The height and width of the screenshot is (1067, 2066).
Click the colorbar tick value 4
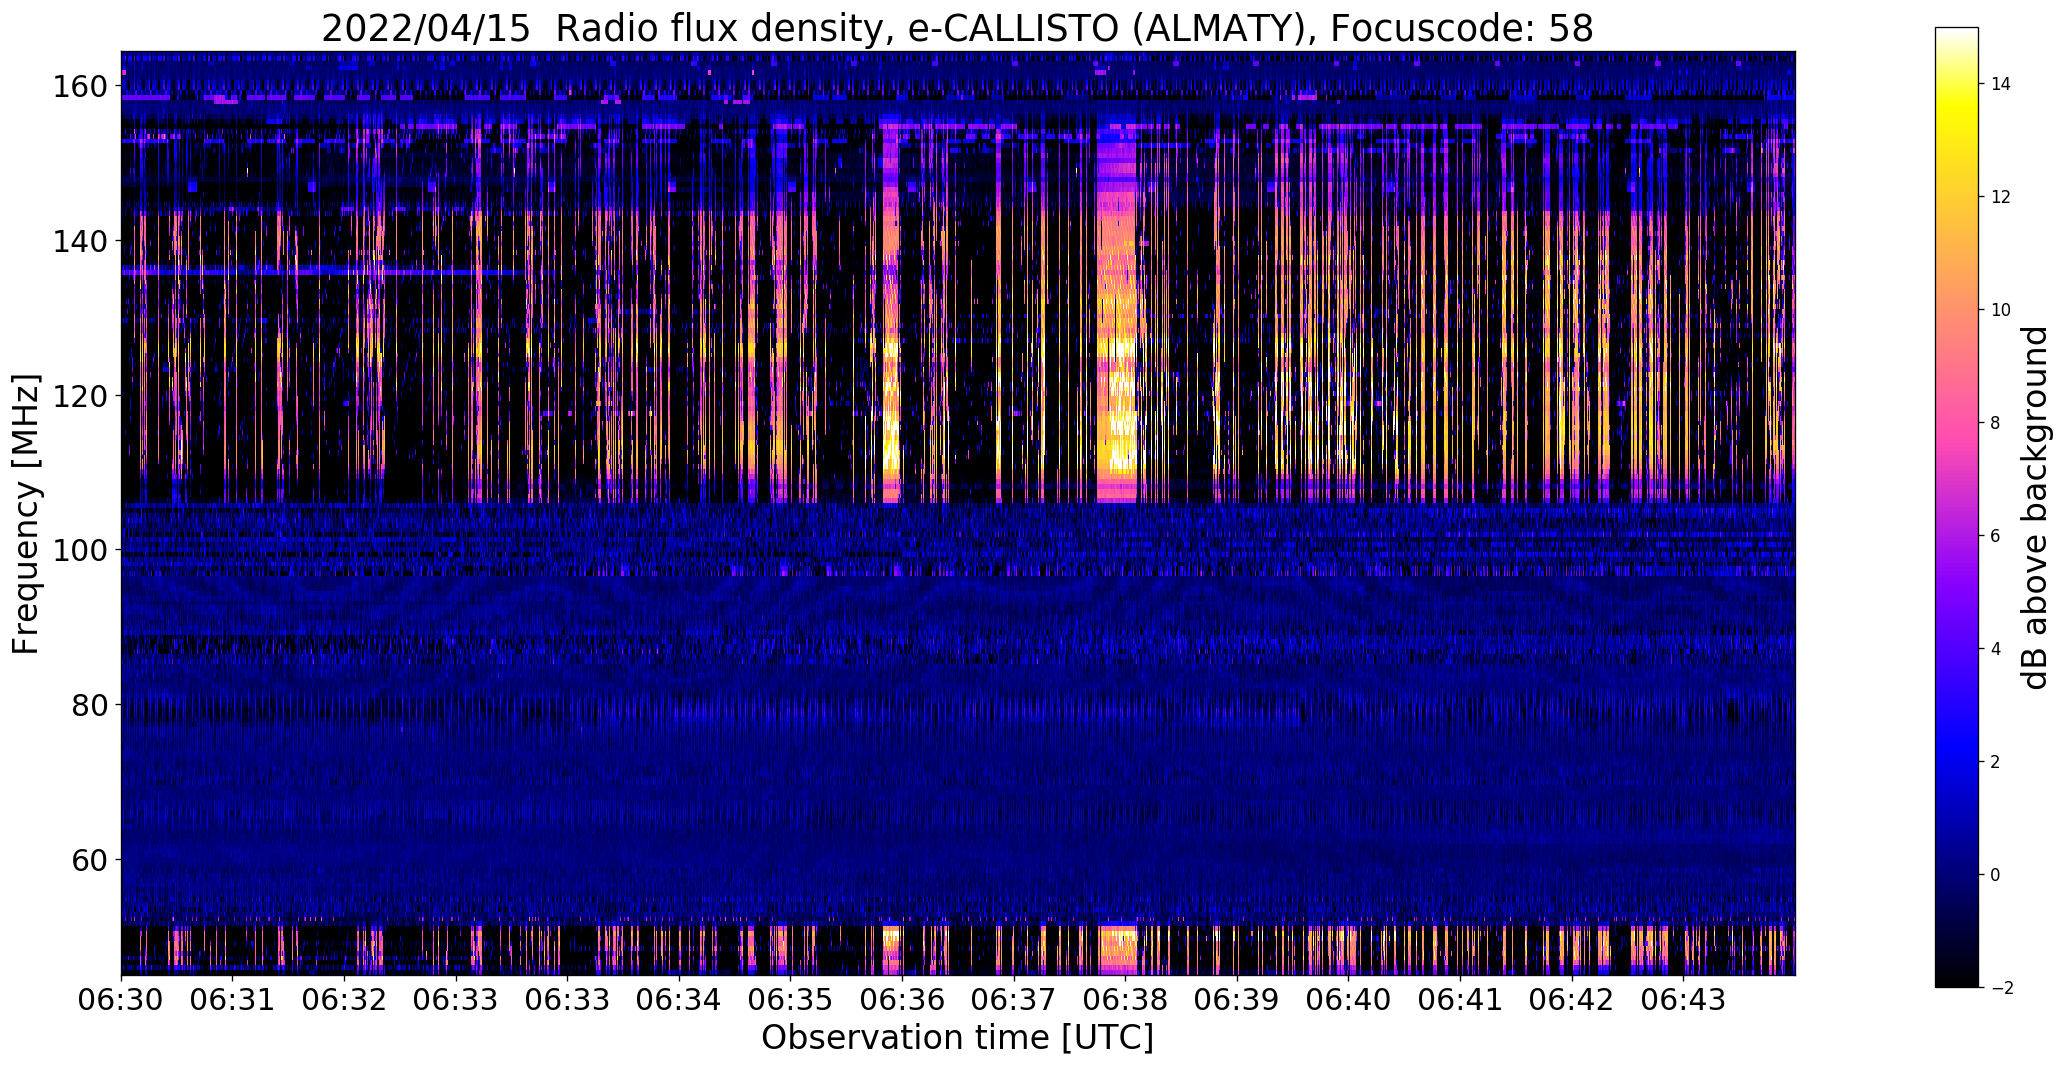1996,649
